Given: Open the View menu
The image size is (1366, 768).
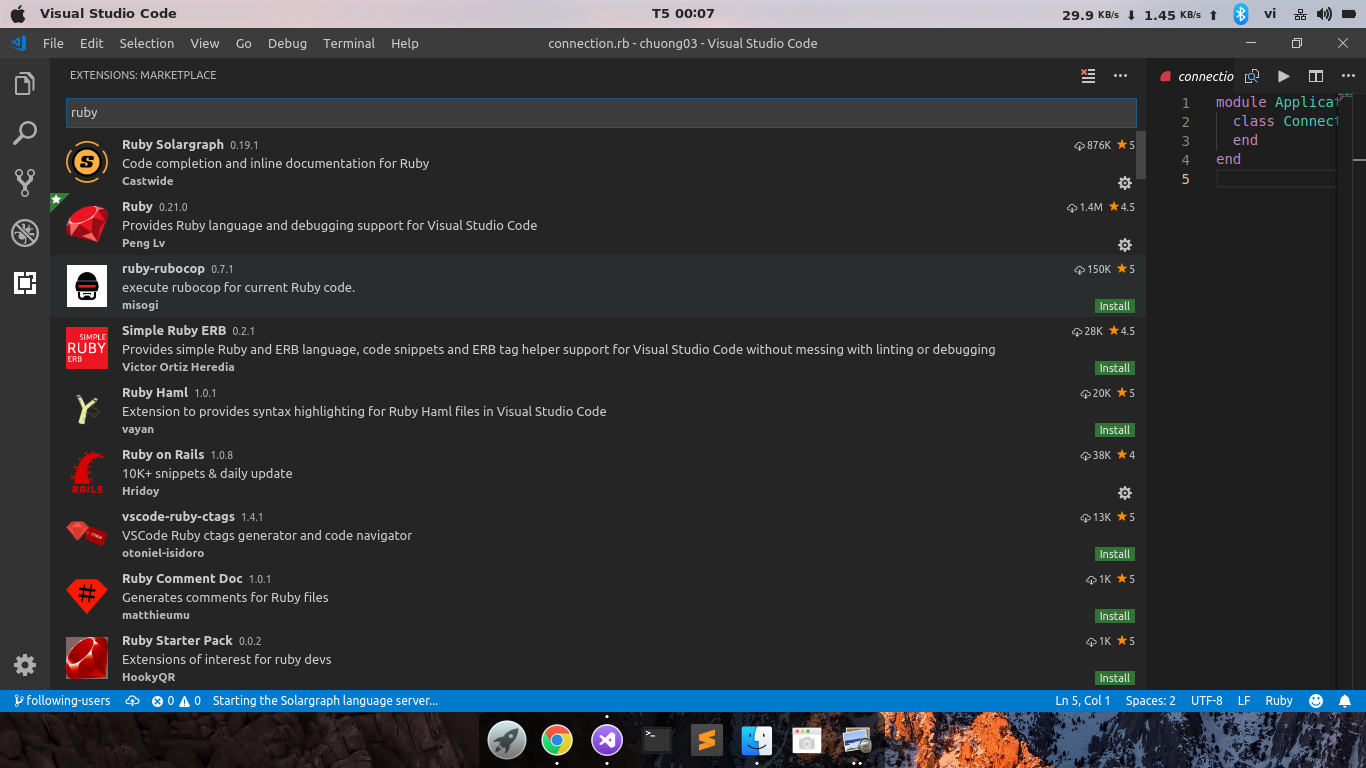Looking at the screenshot, I should pyautogui.click(x=205, y=43).
